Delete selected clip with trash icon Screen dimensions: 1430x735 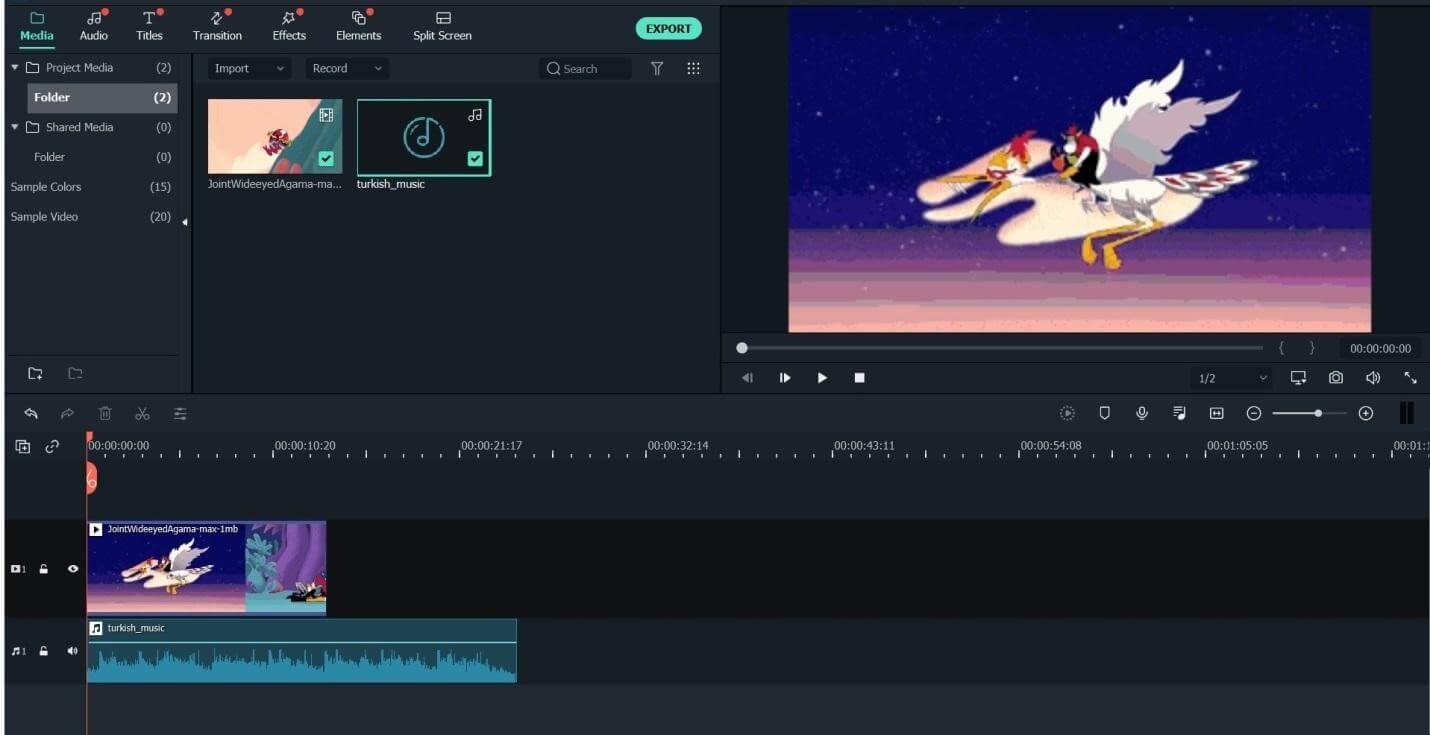click(x=105, y=413)
